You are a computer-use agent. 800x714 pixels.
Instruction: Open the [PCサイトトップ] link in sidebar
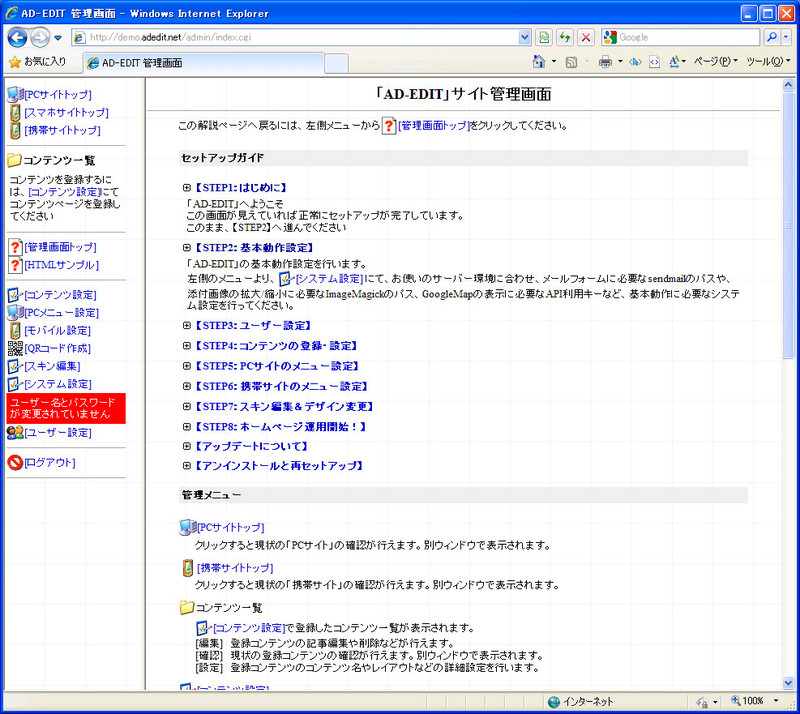(x=58, y=95)
